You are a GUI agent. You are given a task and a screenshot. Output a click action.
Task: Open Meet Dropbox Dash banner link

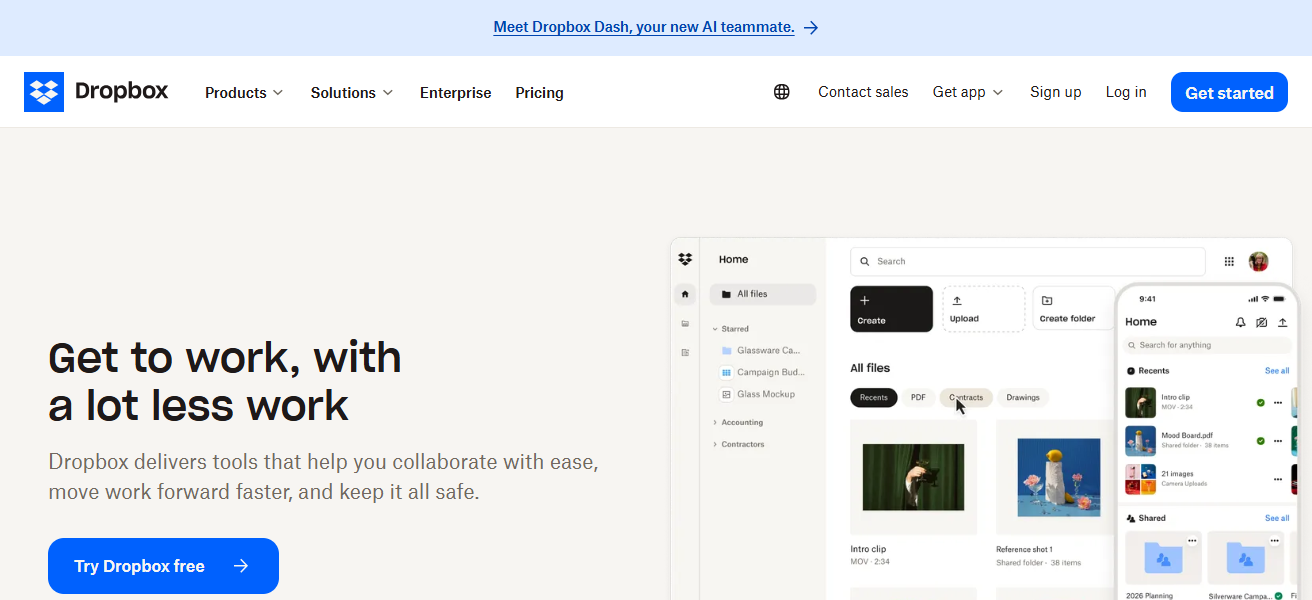click(x=644, y=28)
